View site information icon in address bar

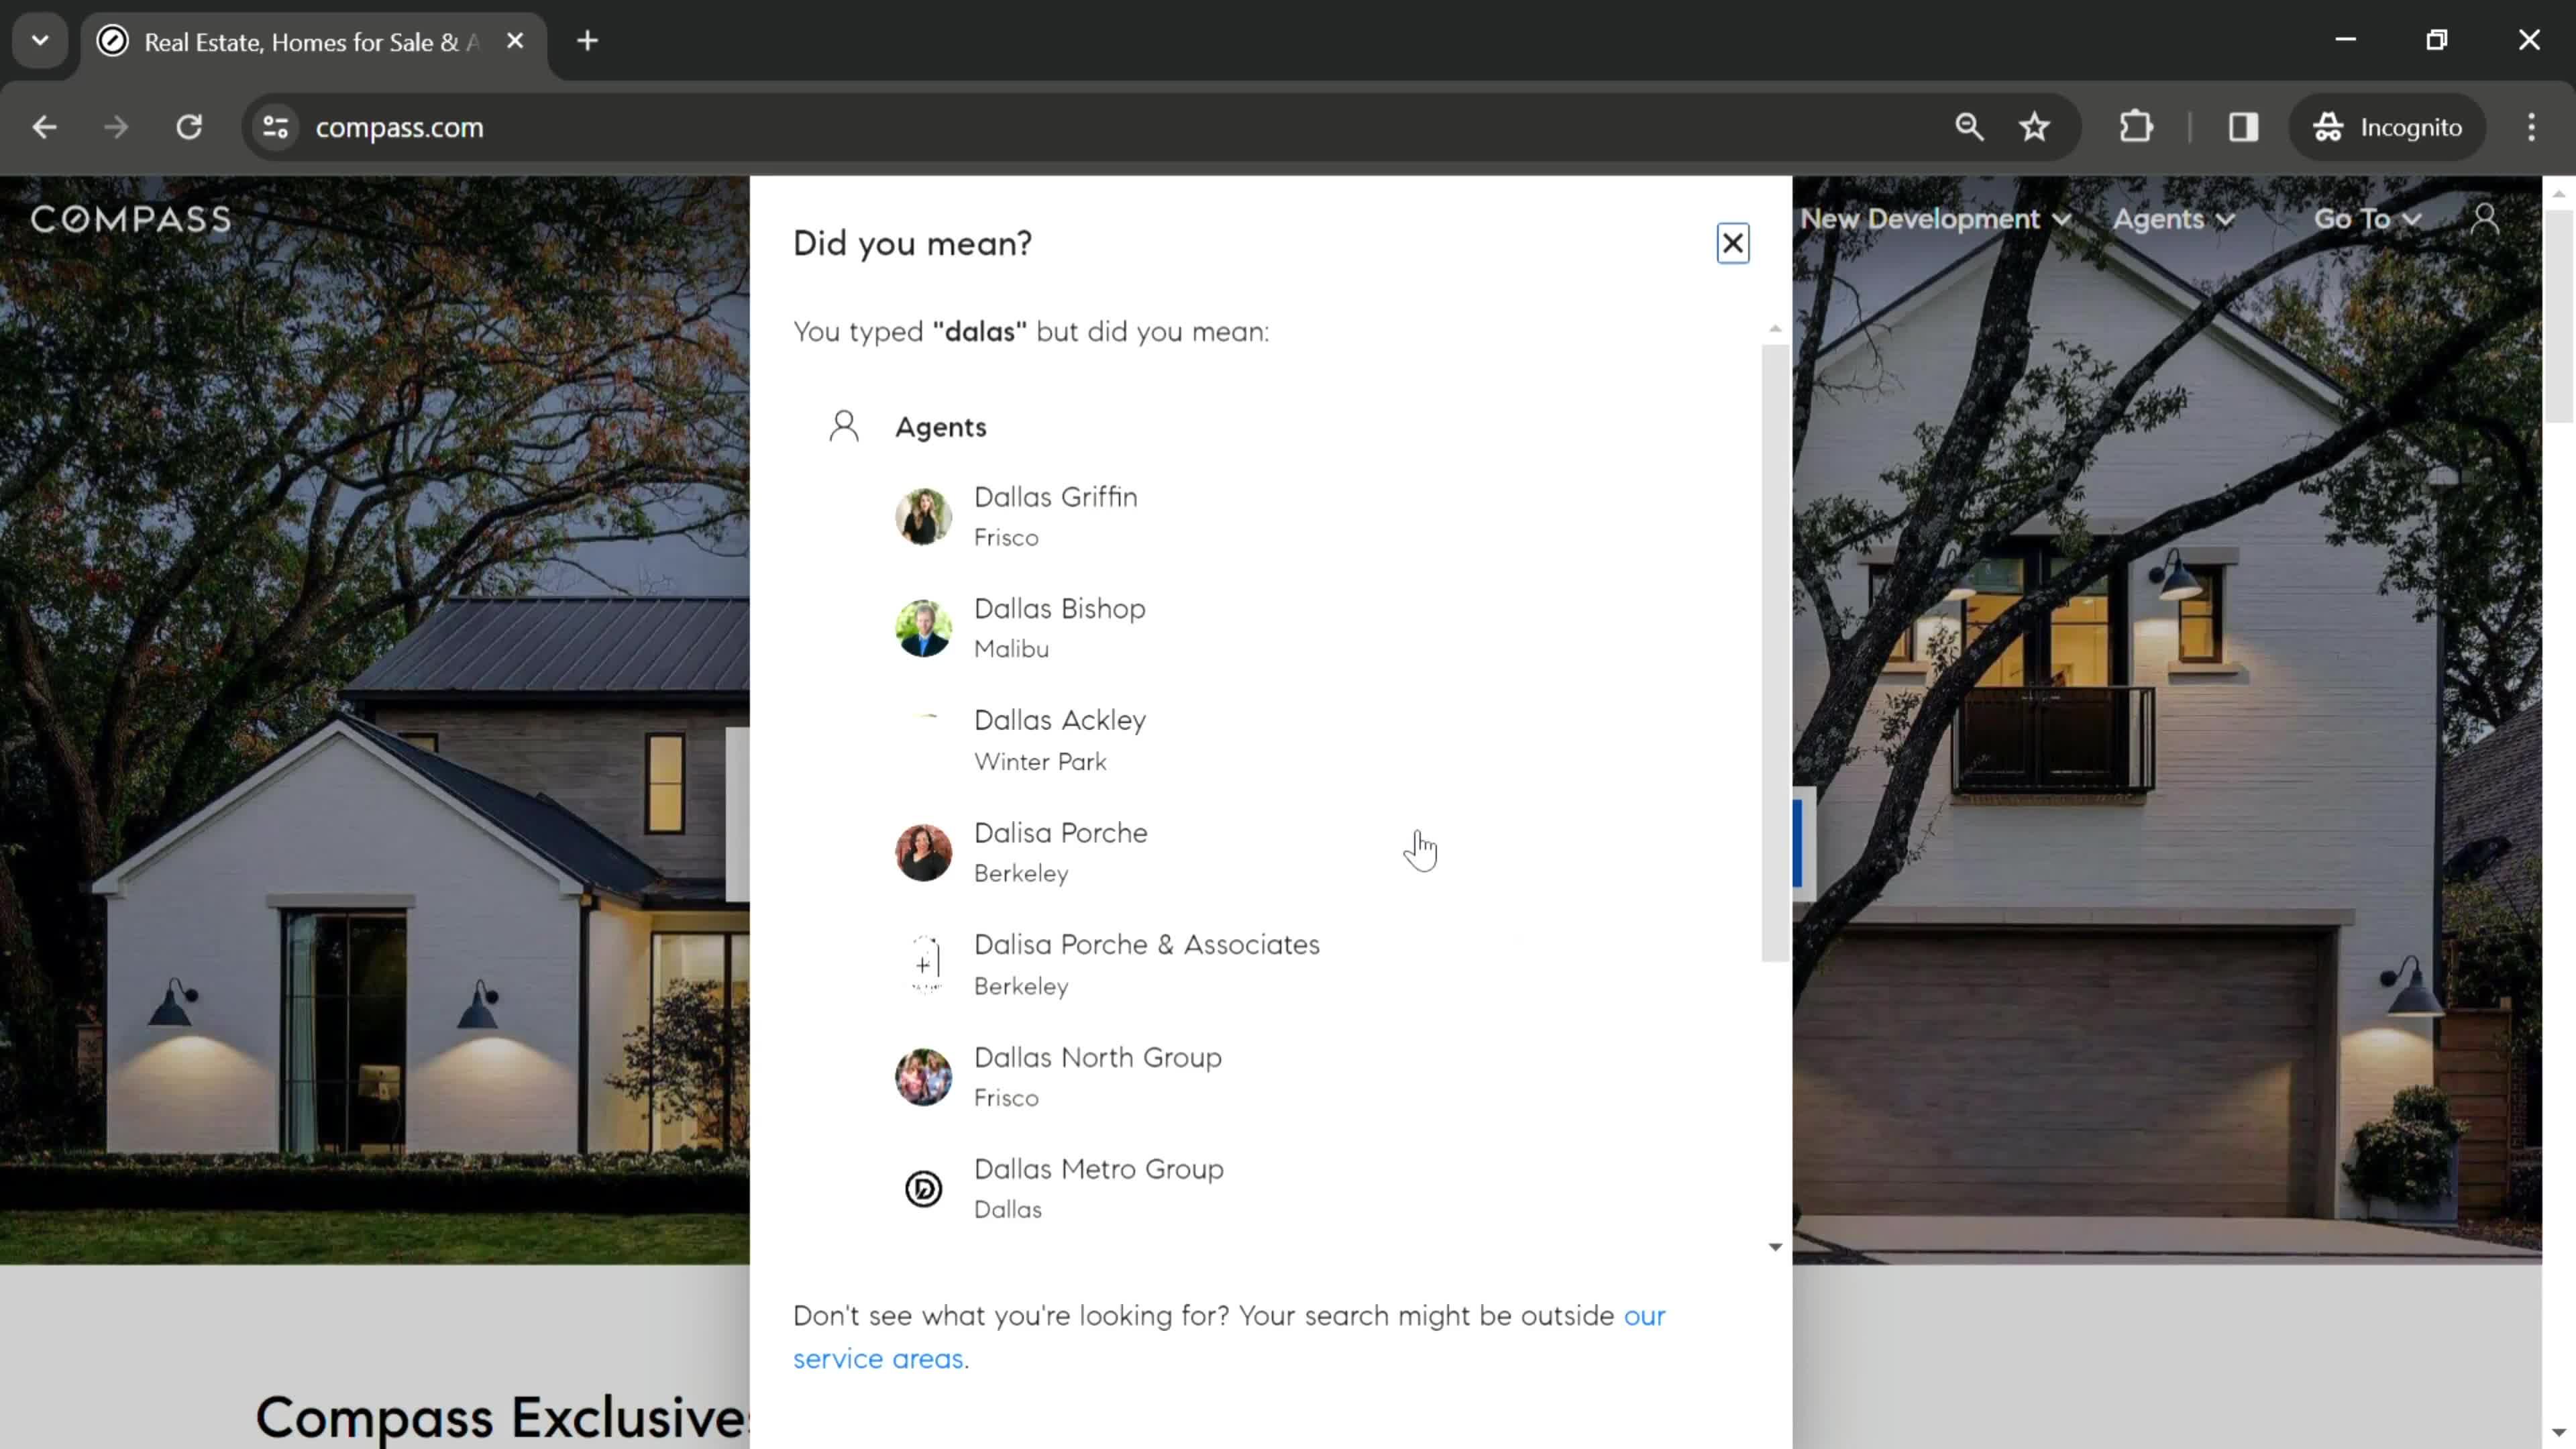coord(276,127)
